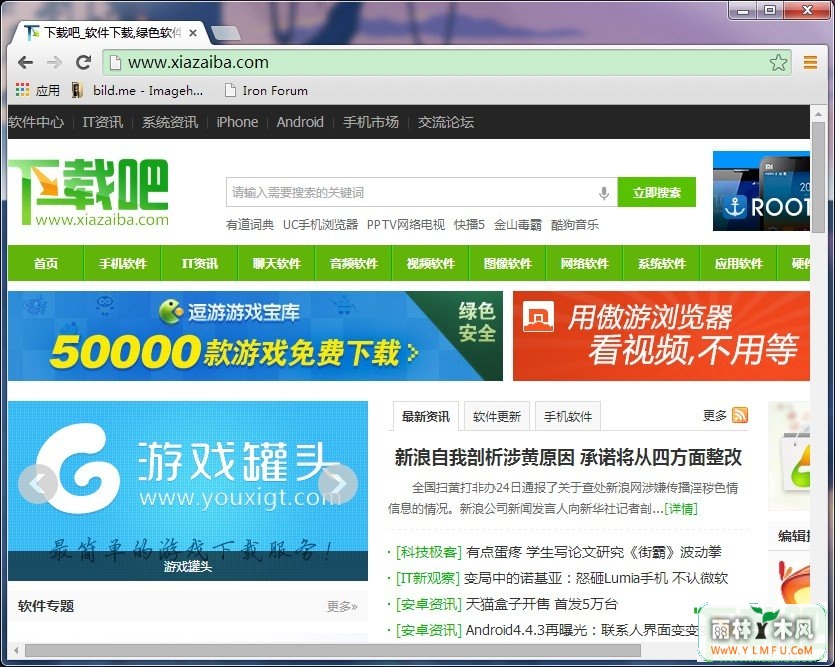Screen dimensions: 835x667
Task: Select 网络软件 in the green navigation bar
Action: click(x=584, y=263)
